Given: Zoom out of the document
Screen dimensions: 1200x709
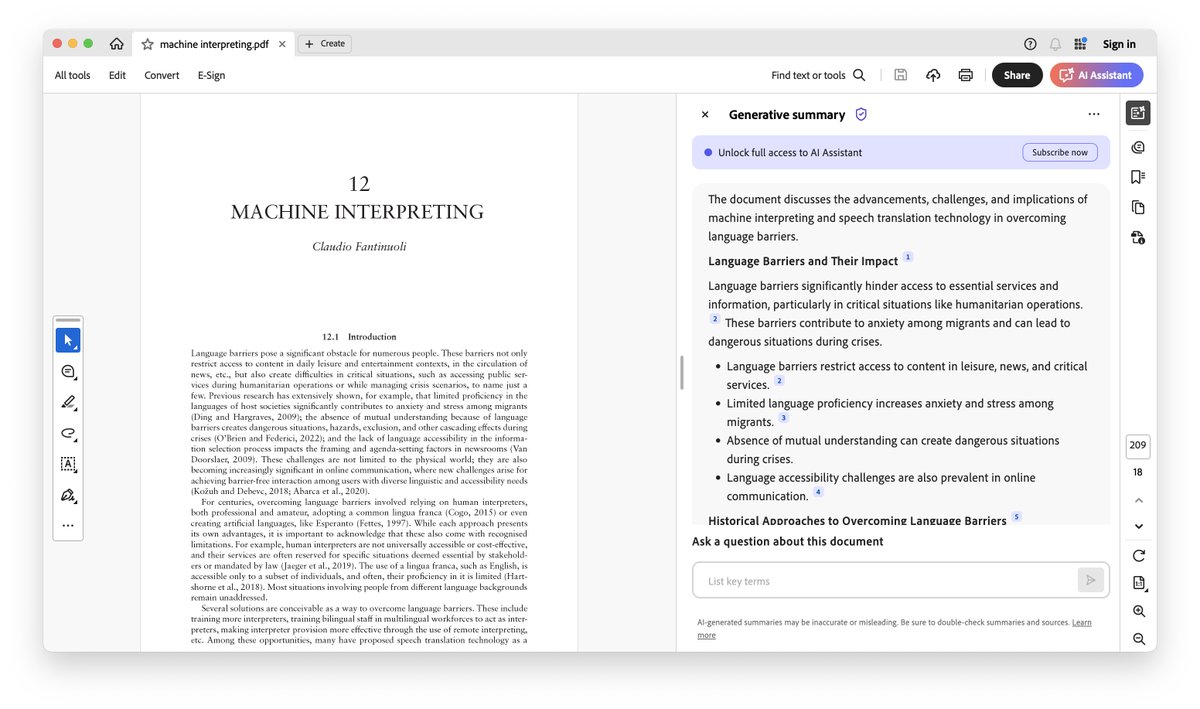Looking at the screenshot, I should [1138, 639].
